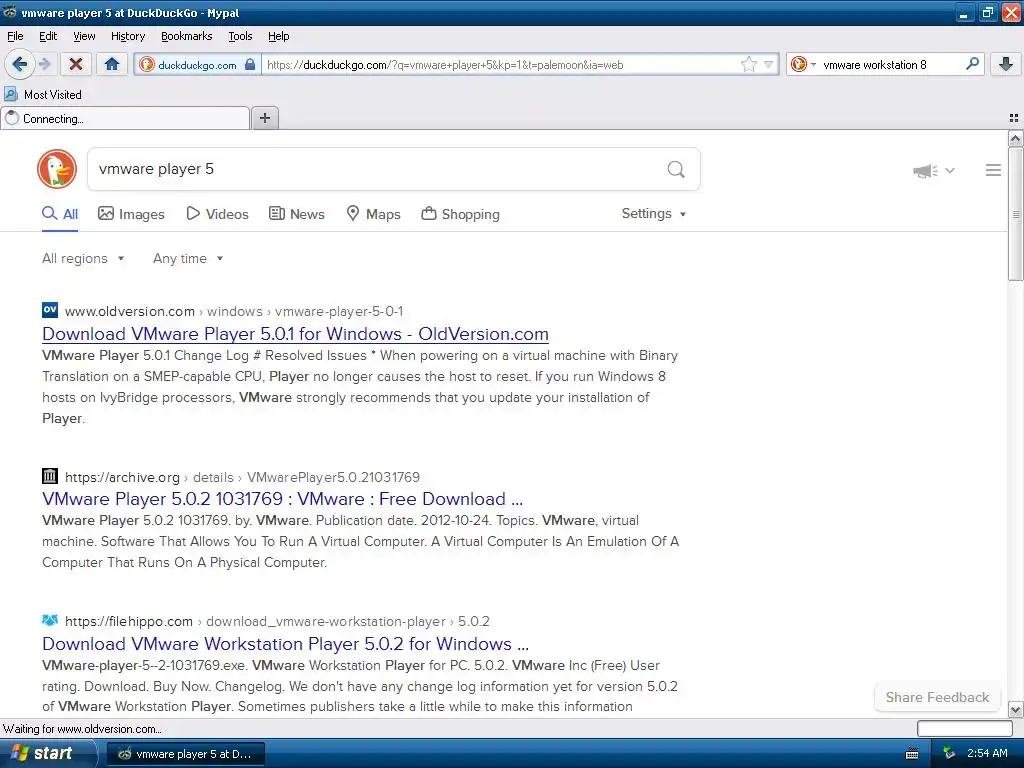This screenshot has width=1024, height=768.
Task: Open the Downloads arrow button
Action: click(1006, 64)
